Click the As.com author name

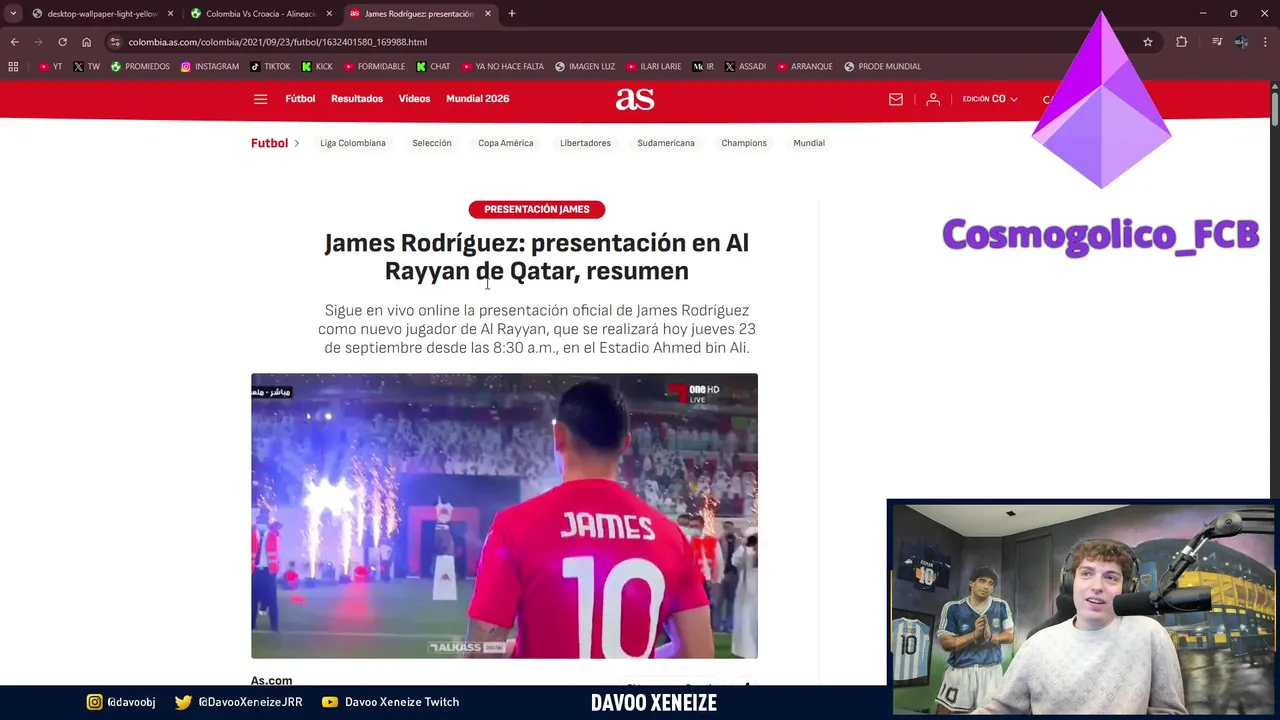coord(271,680)
